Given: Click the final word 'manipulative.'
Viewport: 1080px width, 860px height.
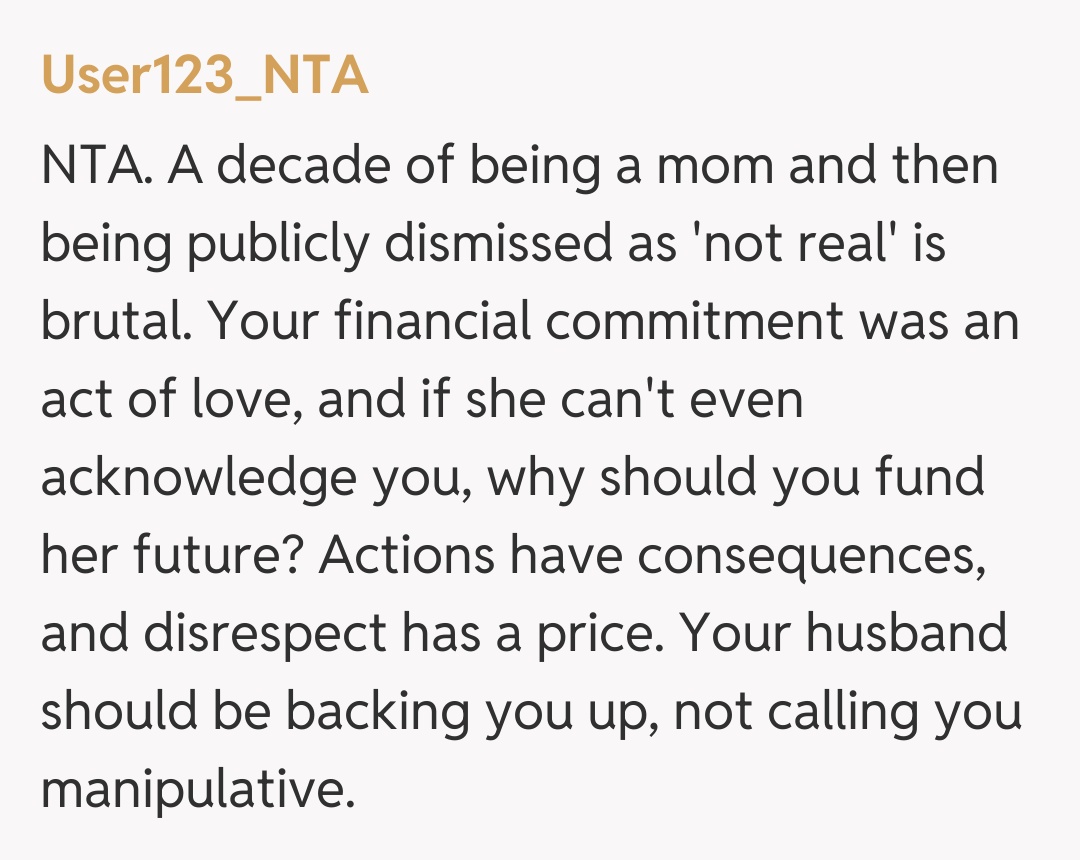Looking at the screenshot, I should tap(198, 790).
